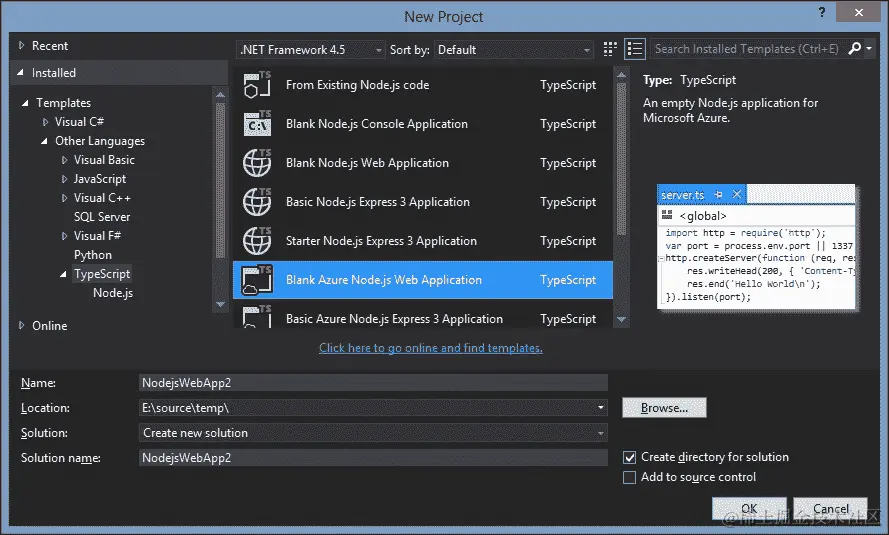Select Blank Node.js Console Application template
The width and height of the screenshot is (889, 535).
coord(423,124)
